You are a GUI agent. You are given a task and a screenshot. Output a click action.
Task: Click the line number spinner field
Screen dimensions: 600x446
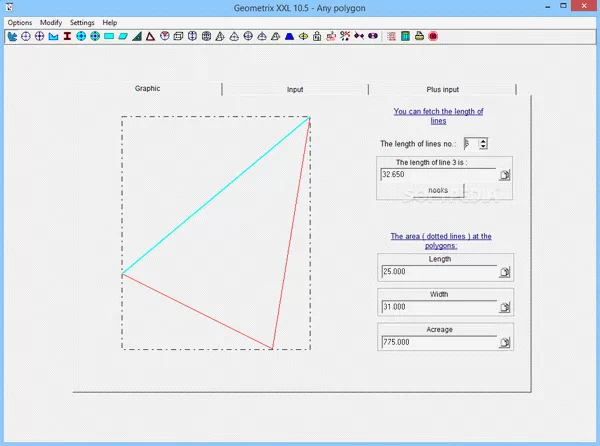pyautogui.click(x=471, y=144)
